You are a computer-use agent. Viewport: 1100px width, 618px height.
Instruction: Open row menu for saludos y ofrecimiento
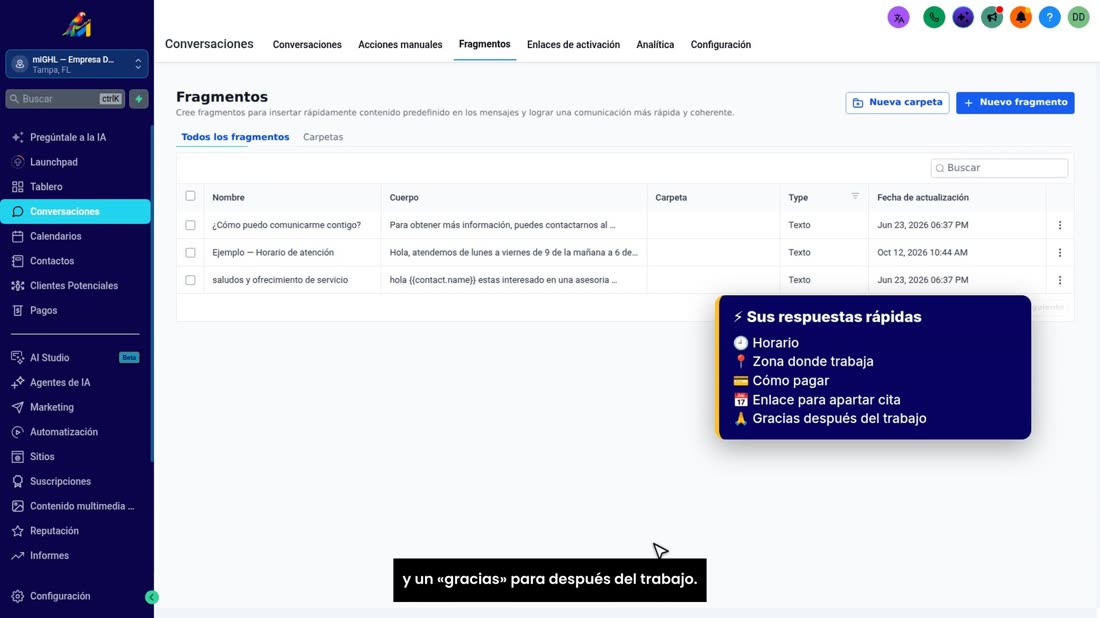(x=1059, y=280)
